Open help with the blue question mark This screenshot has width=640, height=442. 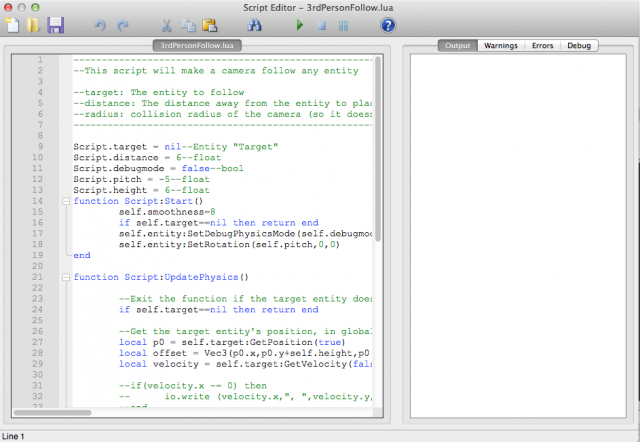[388, 25]
